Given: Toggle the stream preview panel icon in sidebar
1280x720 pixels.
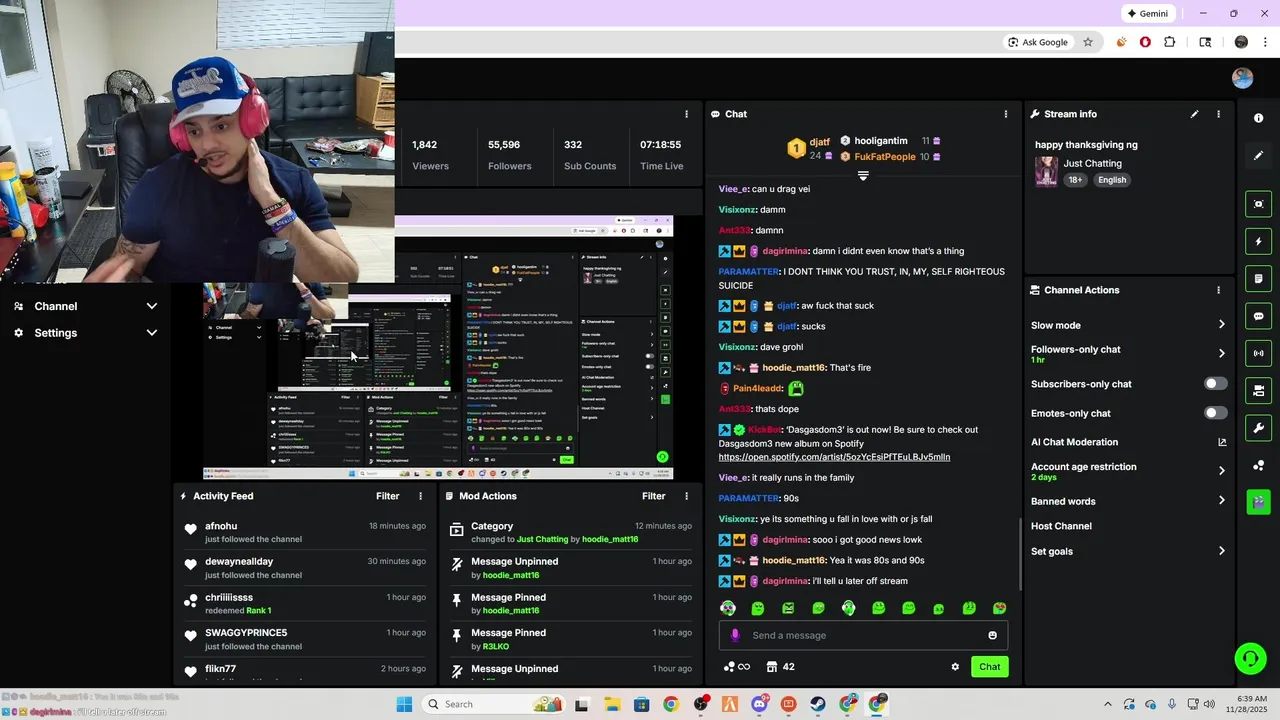Looking at the screenshot, I should pos(1258,204).
